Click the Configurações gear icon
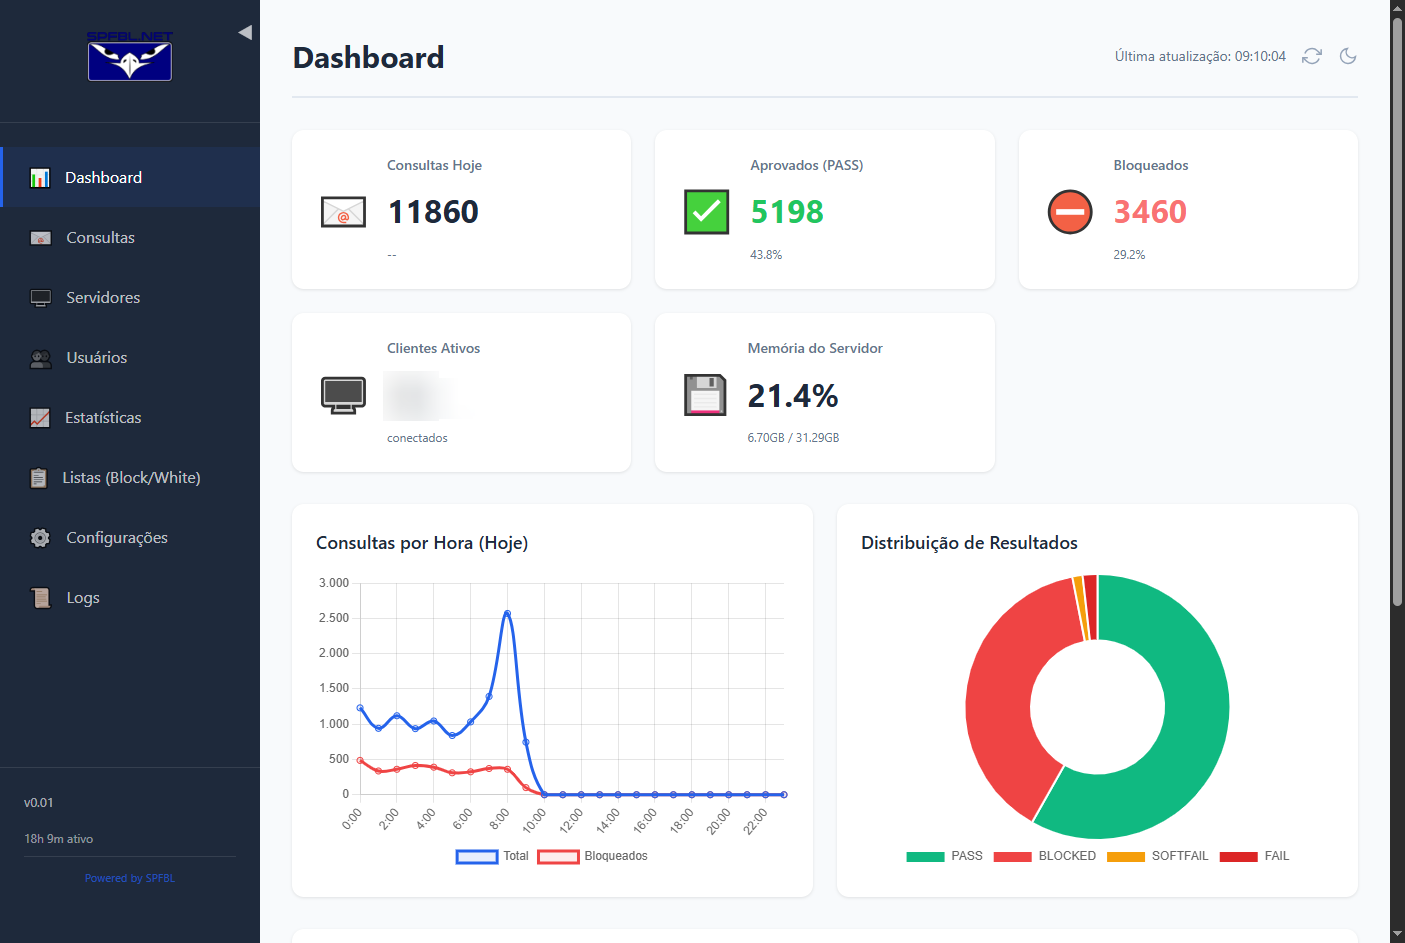 [x=40, y=538]
